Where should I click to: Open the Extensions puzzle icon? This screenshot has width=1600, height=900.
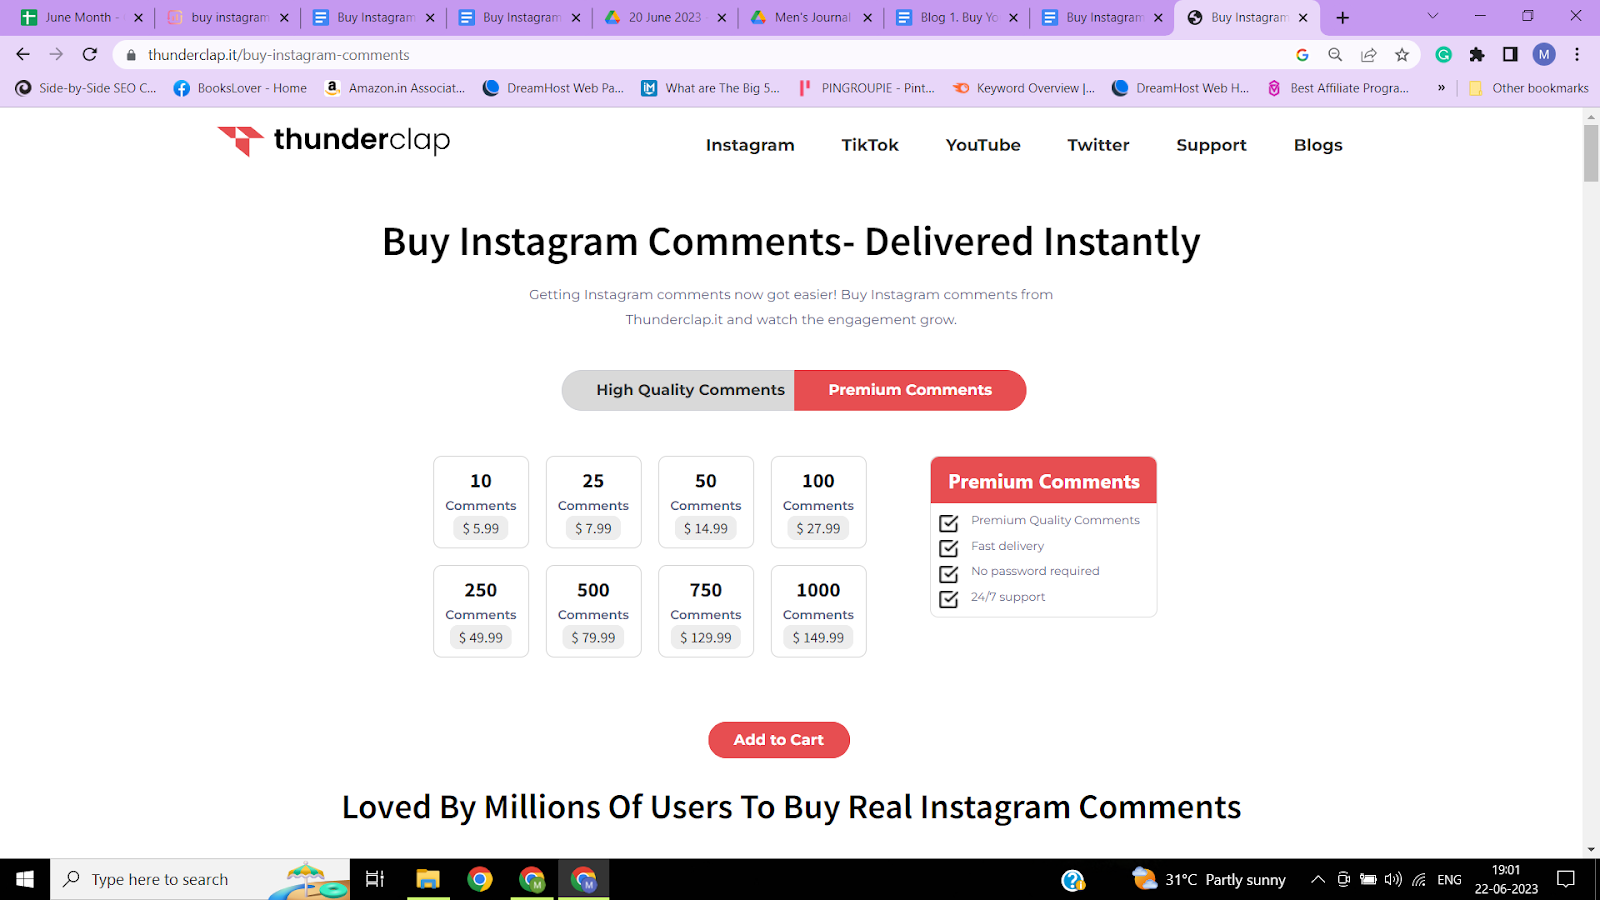pos(1477,55)
